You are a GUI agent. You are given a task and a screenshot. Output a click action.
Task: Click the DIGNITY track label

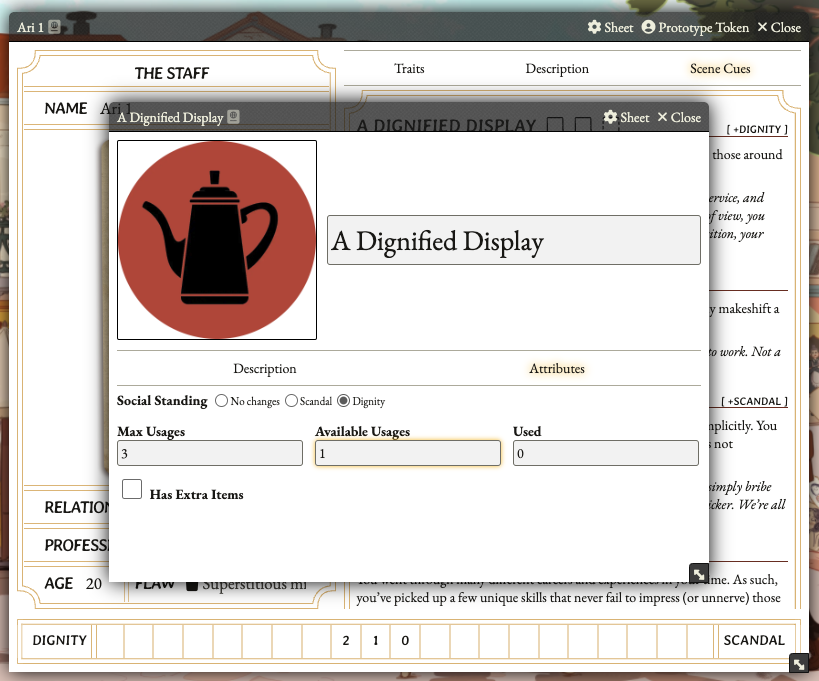59,640
